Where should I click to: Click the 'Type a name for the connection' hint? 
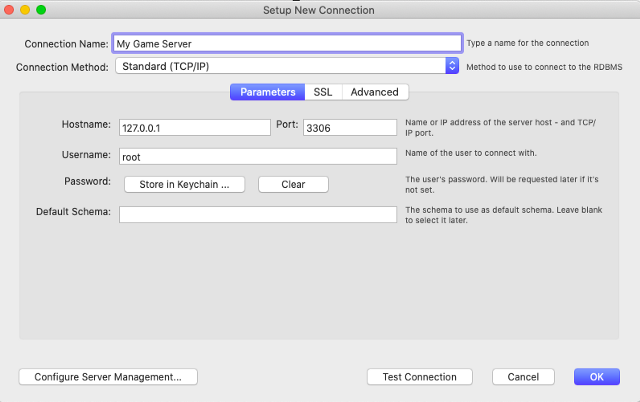pos(527,43)
